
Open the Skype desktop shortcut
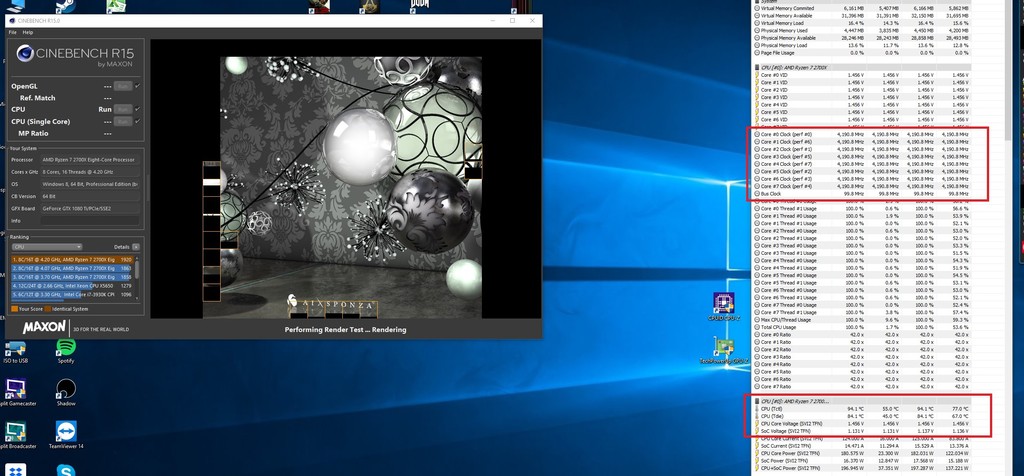[x=65, y=469]
